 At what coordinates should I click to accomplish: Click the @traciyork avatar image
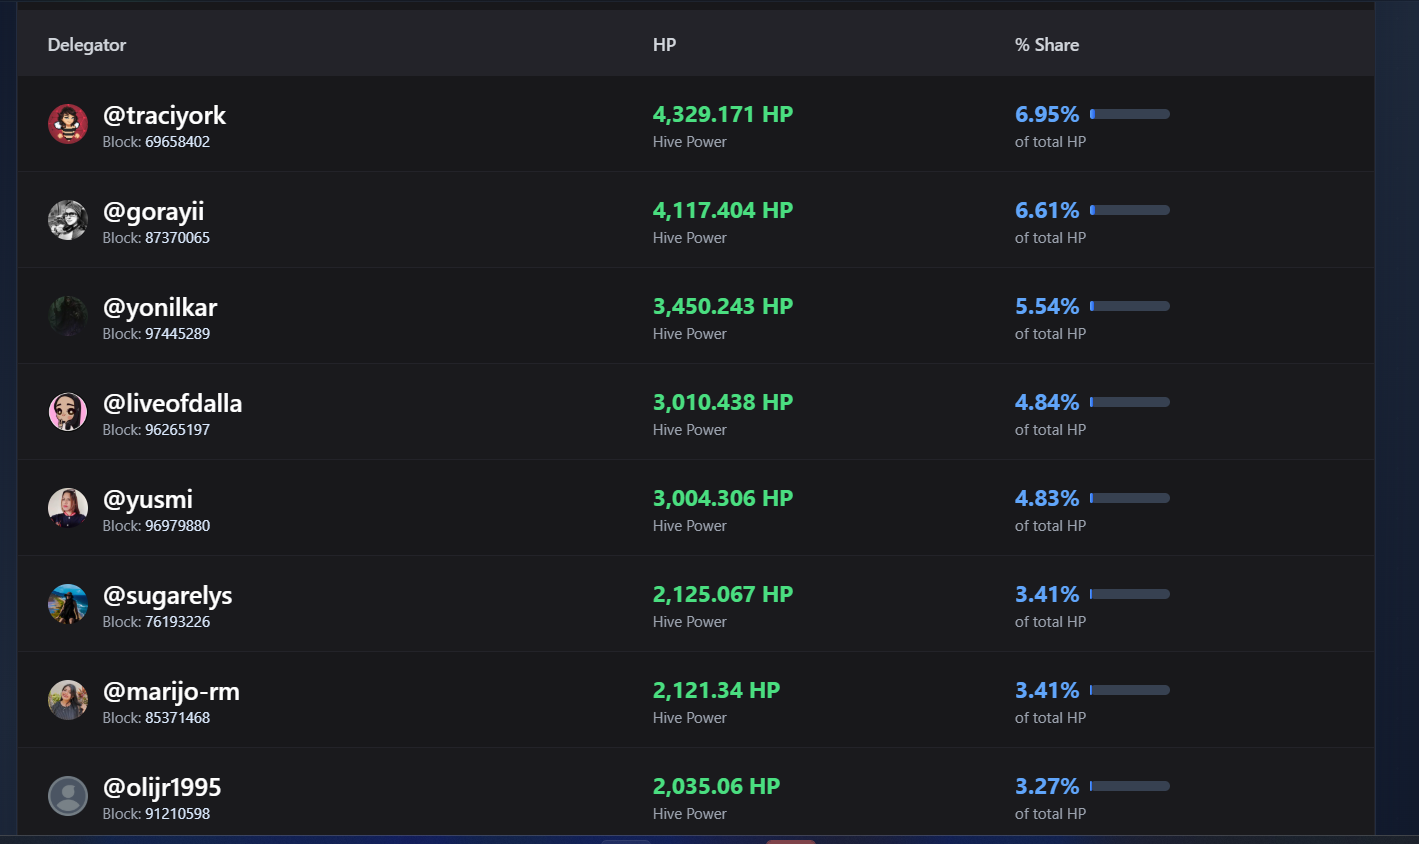[x=68, y=124]
